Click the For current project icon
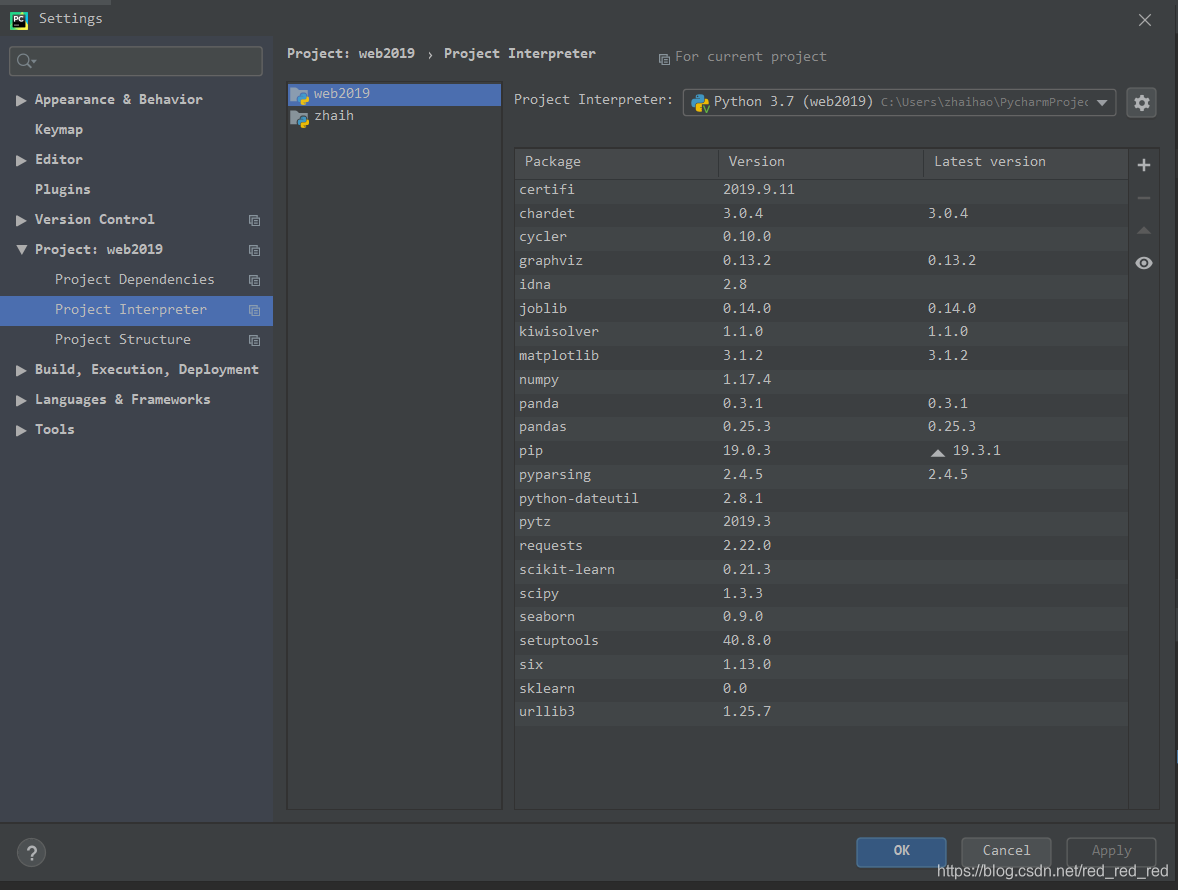This screenshot has width=1178, height=890. pos(664,59)
